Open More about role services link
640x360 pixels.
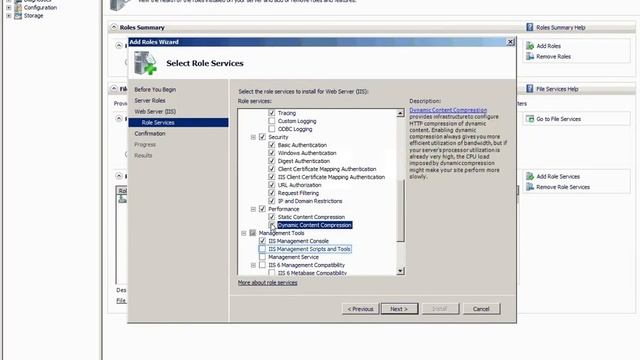[267, 282]
